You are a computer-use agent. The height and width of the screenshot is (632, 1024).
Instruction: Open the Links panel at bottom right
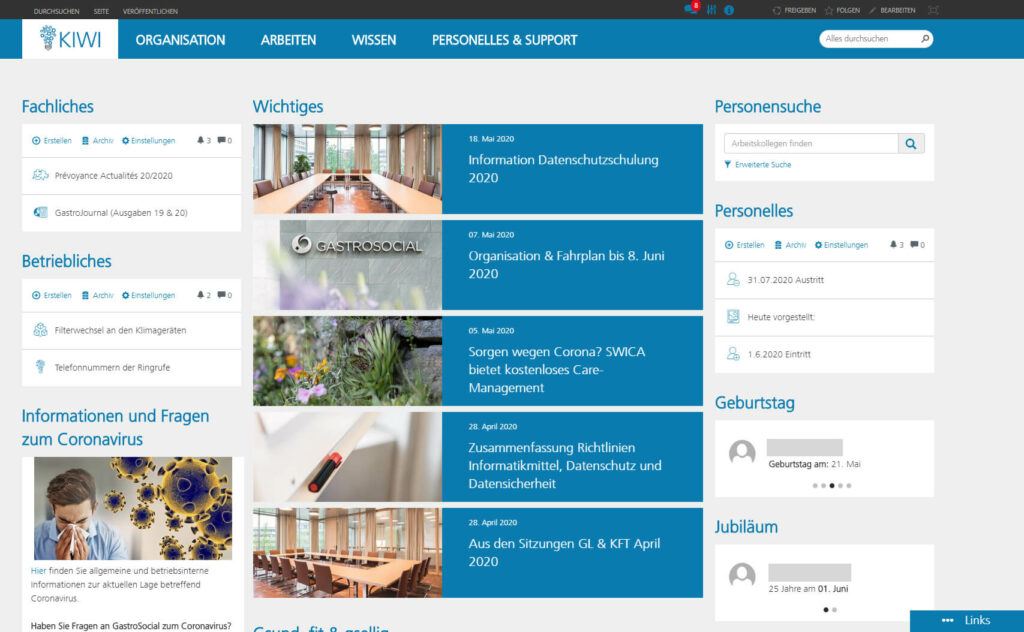[968, 620]
